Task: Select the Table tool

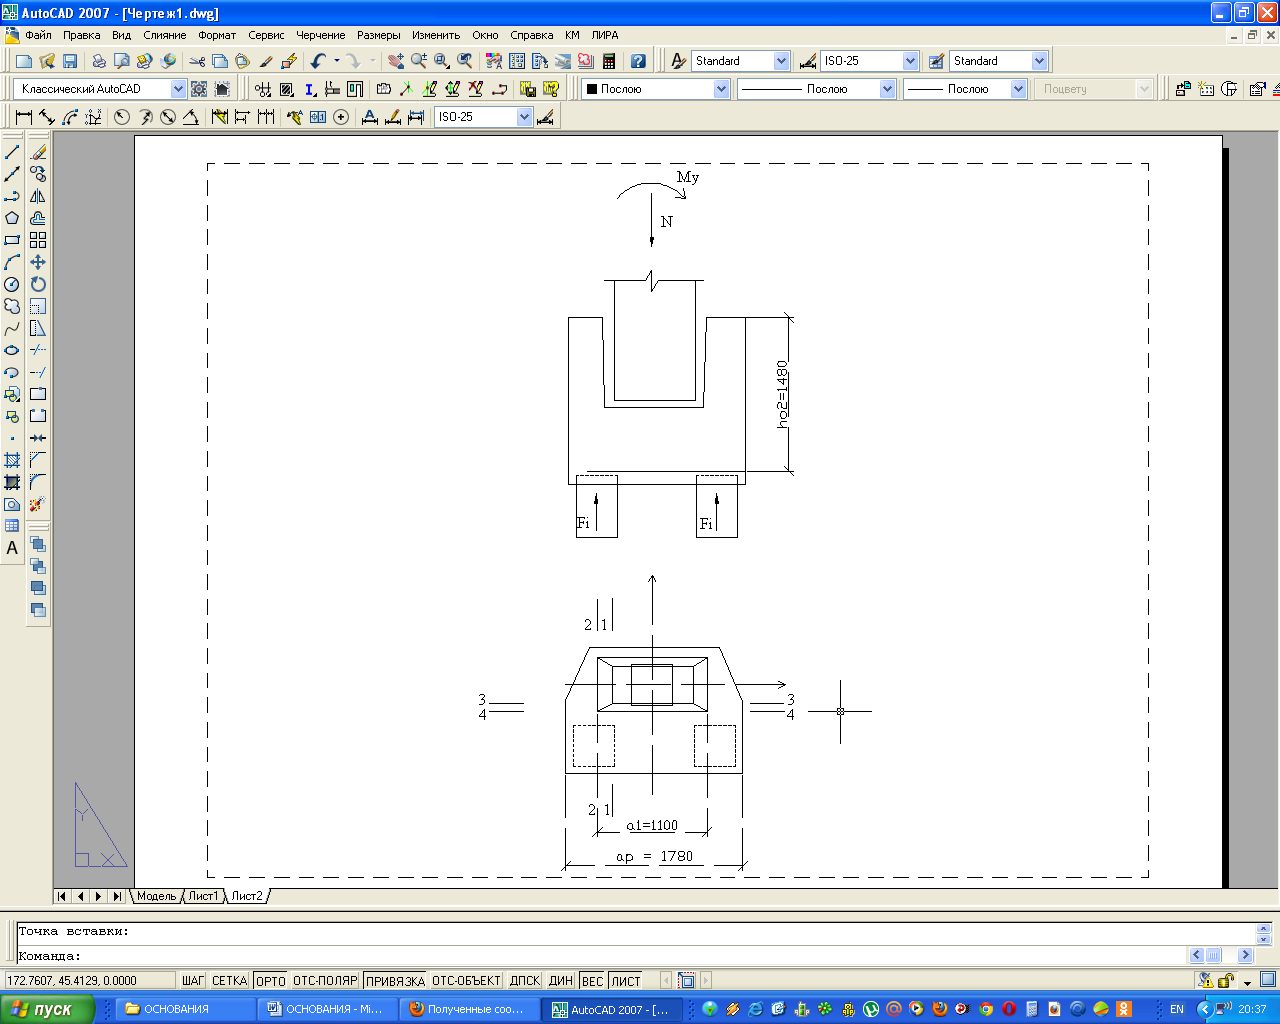Action: pyautogui.click(x=12, y=526)
